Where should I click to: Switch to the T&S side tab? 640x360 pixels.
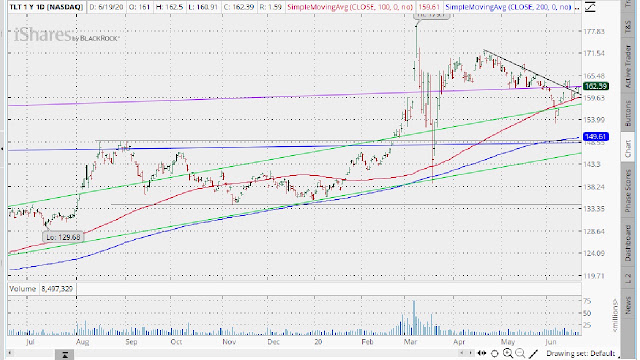coord(628,27)
